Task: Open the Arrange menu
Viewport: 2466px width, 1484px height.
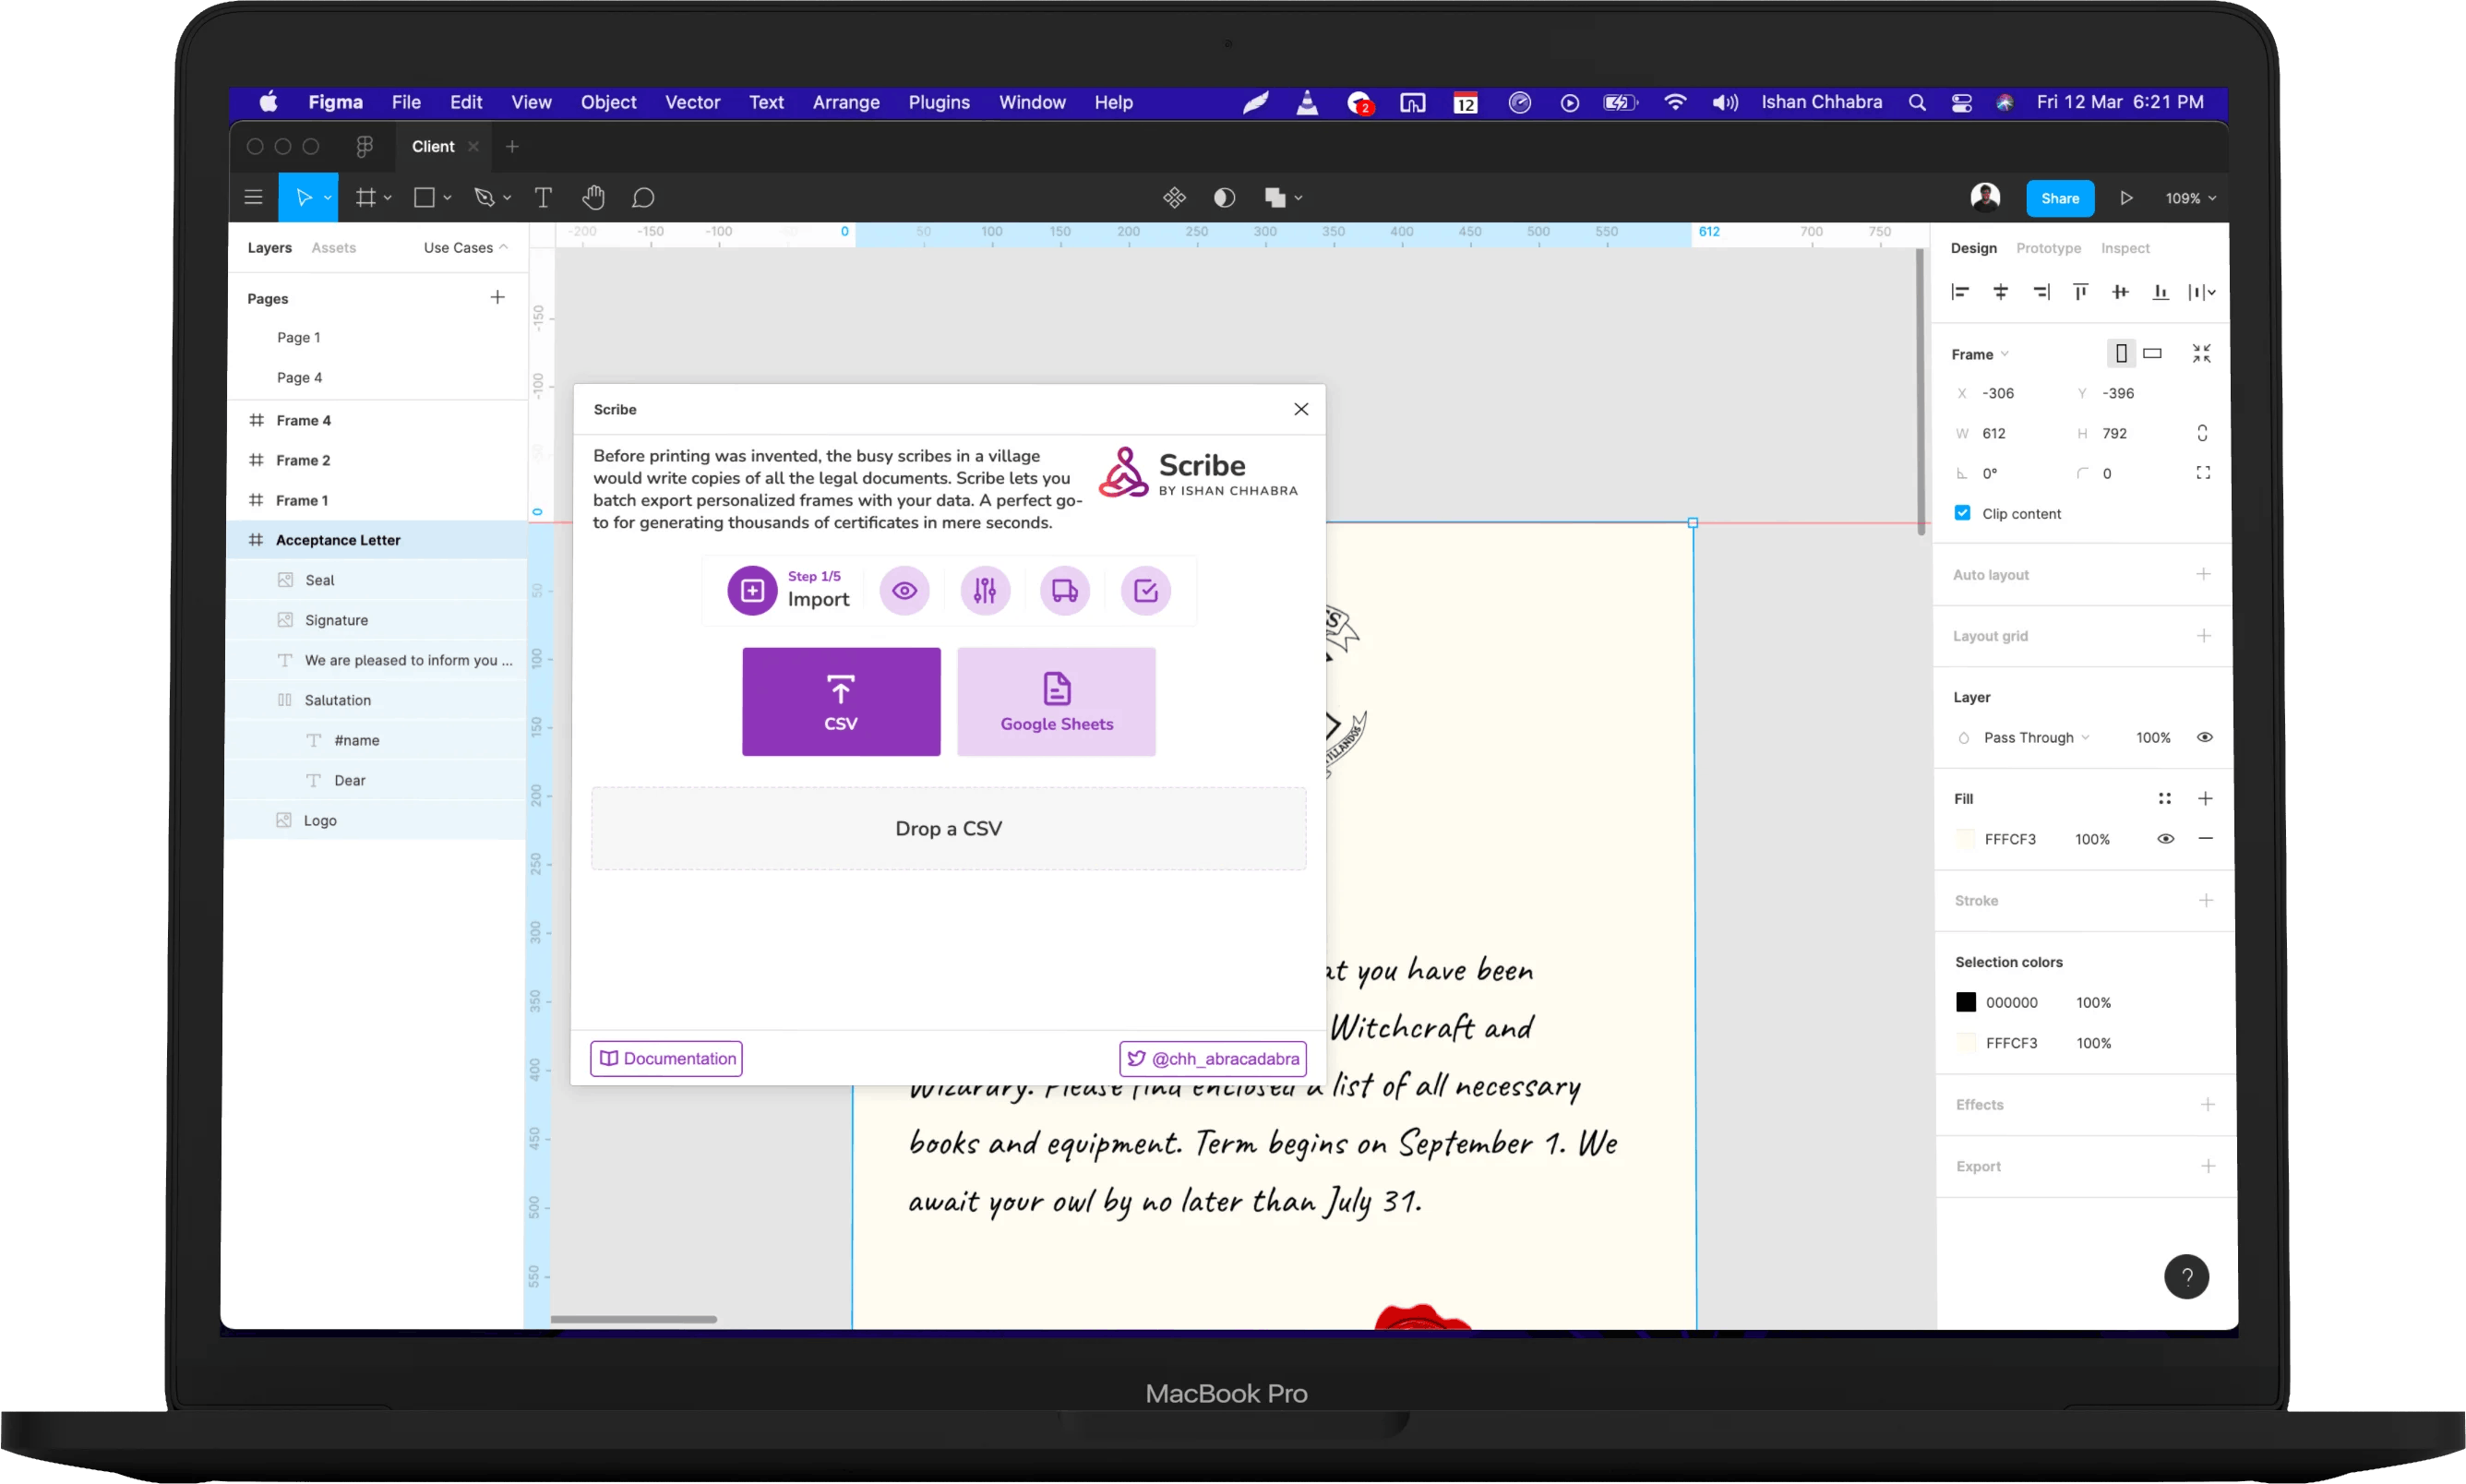Action: [x=846, y=103]
